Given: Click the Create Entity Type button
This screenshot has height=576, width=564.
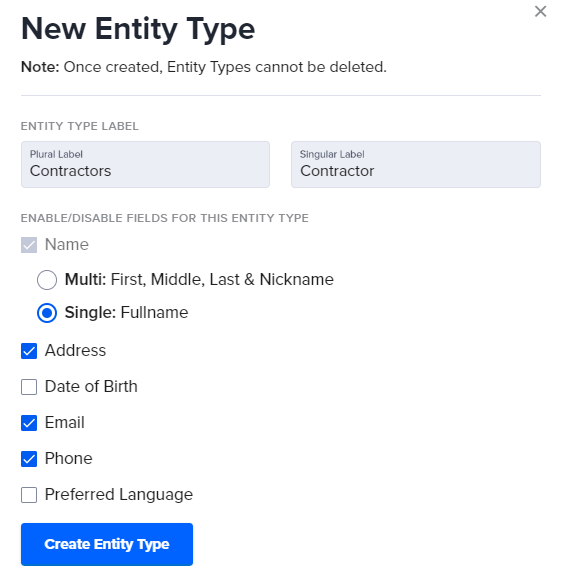Looking at the screenshot, I should [x=107, y=544].
